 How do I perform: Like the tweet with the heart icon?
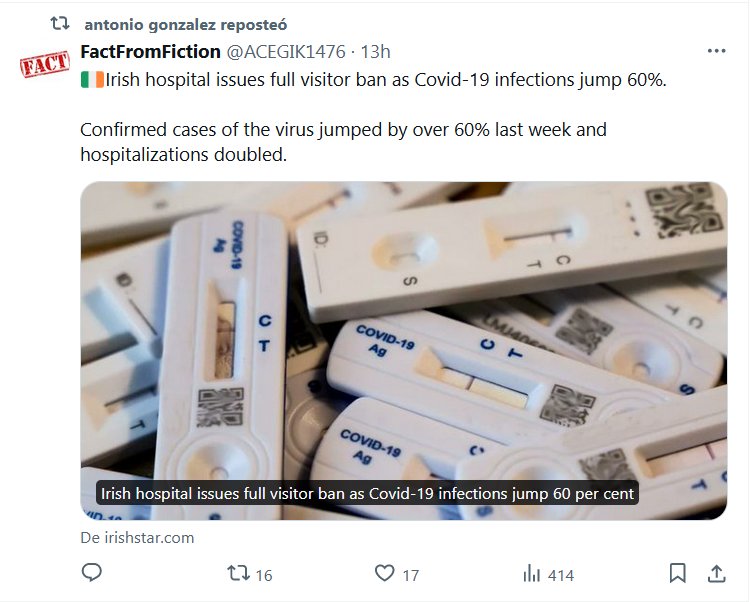pos(384,574)
